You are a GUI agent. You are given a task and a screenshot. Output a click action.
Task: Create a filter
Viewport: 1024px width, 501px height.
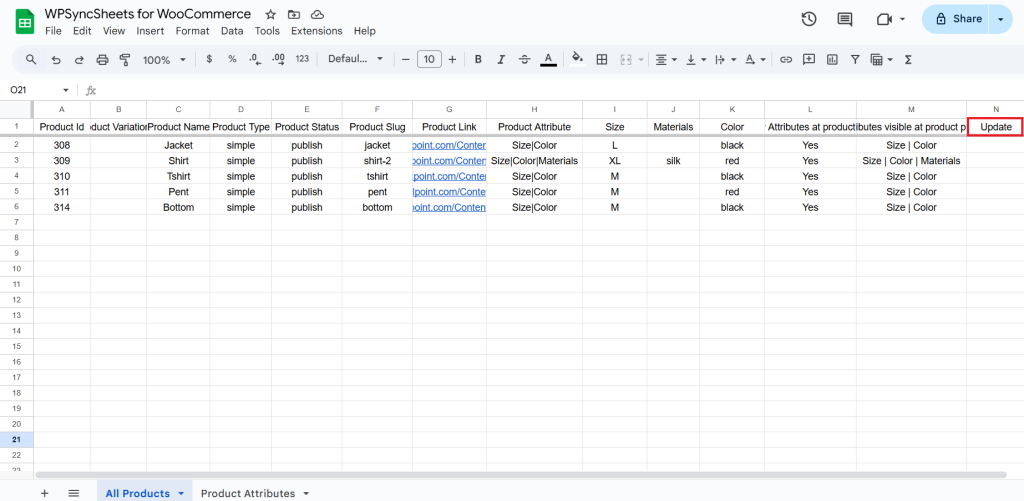tap(855, 59)
